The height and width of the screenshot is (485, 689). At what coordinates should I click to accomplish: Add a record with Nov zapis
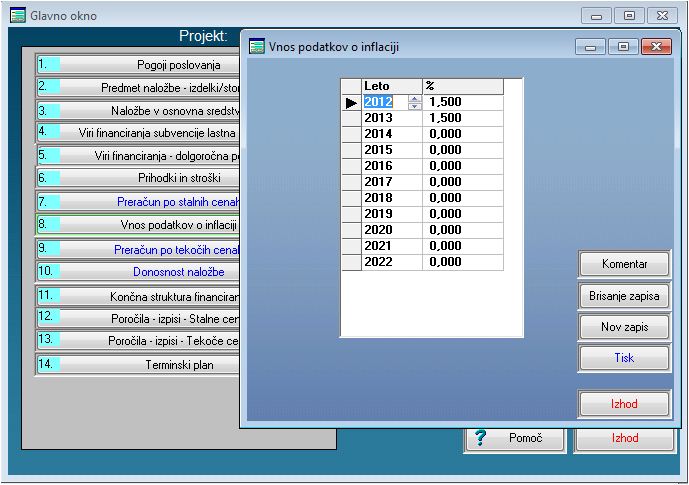pos(624,327)
